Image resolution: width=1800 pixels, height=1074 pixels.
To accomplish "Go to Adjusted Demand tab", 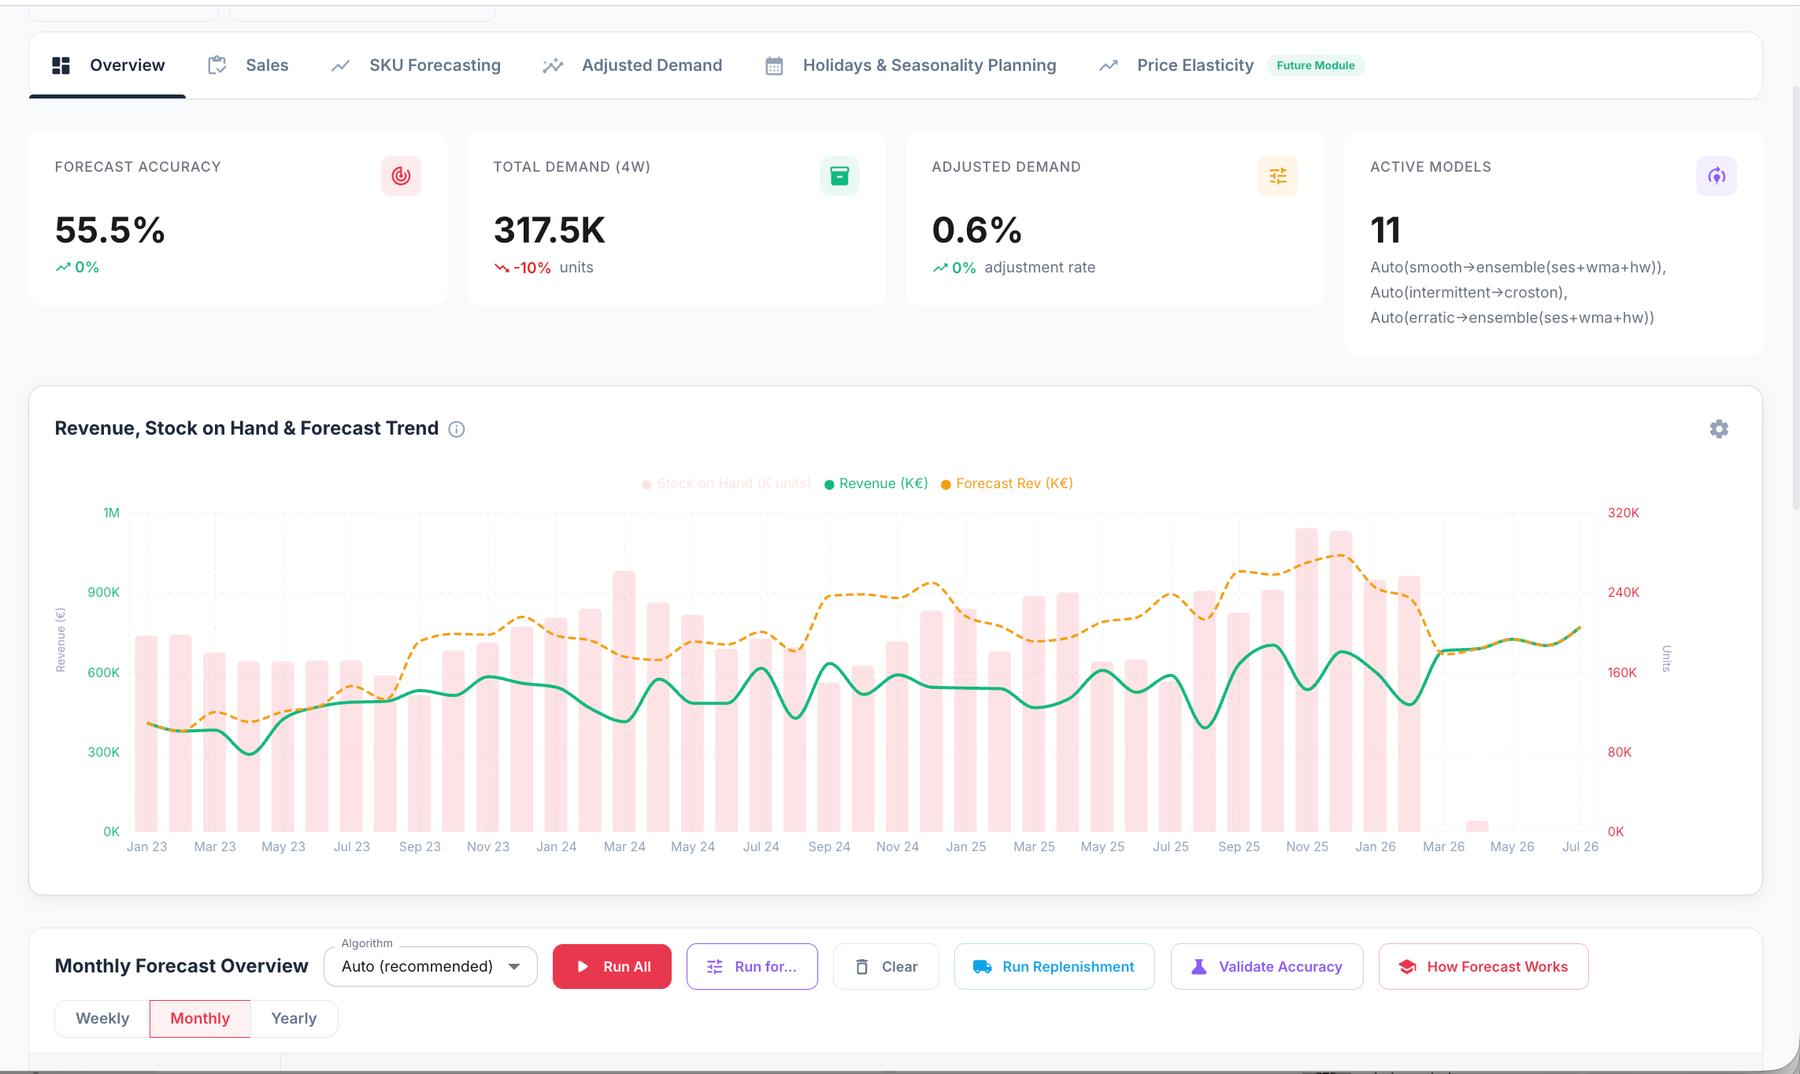I will pos(632,65).
